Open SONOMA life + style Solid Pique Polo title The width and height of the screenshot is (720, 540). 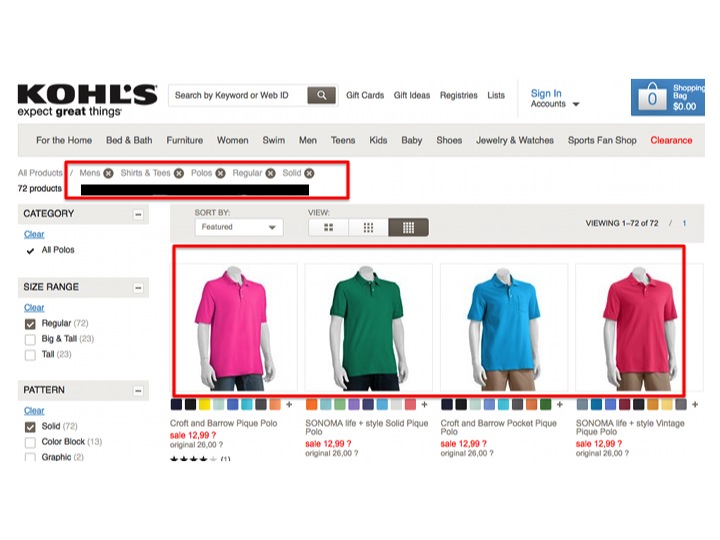366,427
